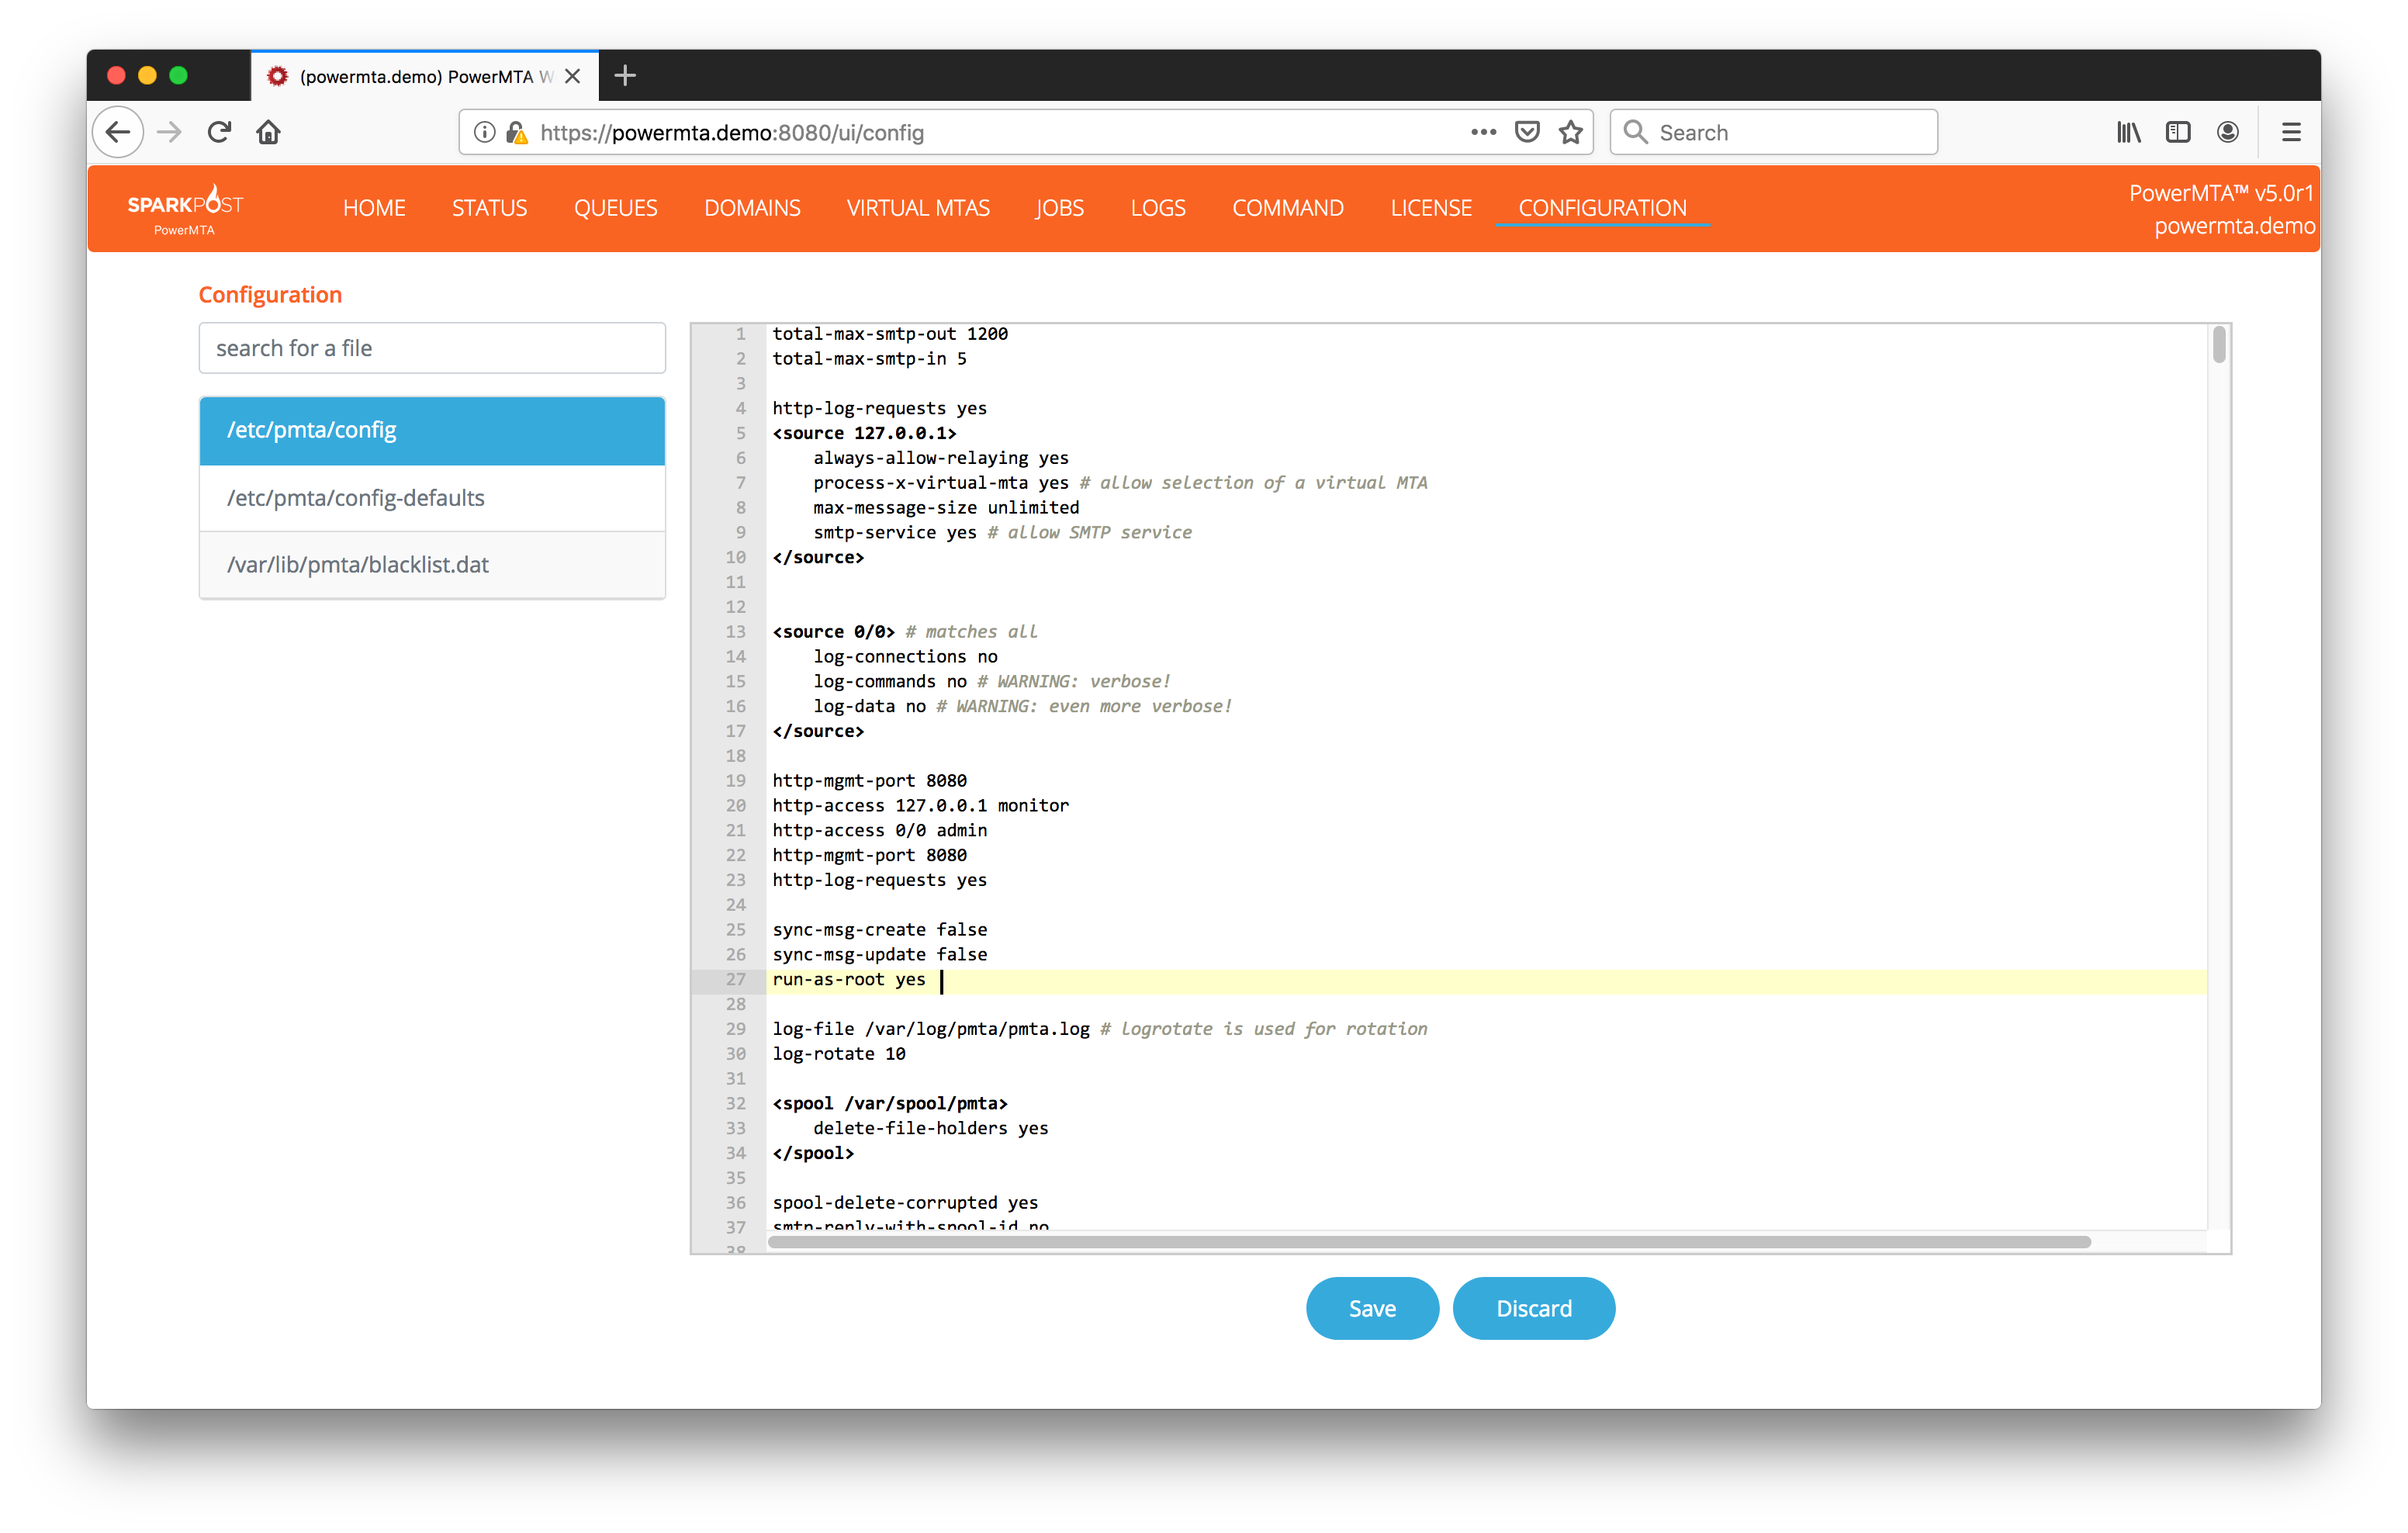Click the Discard button
Screen dimensions: 2408x1533
coord(1533,1308)
